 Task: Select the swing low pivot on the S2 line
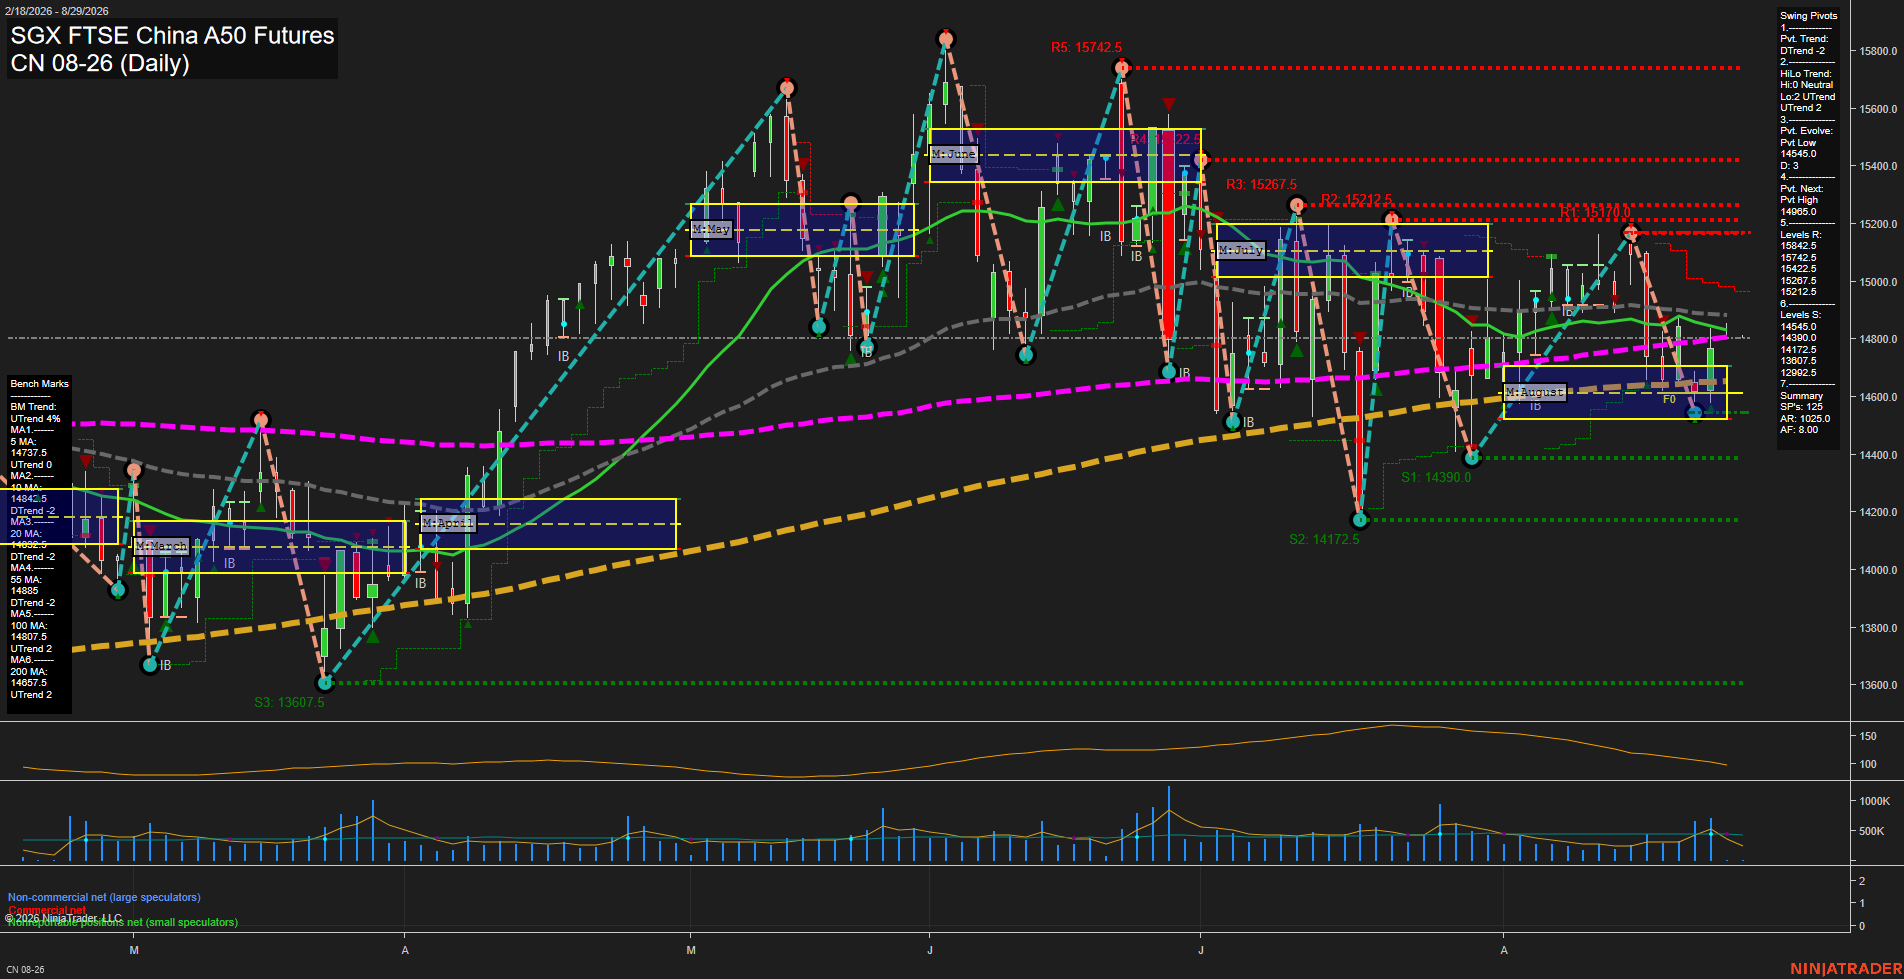pos(1359,520)
